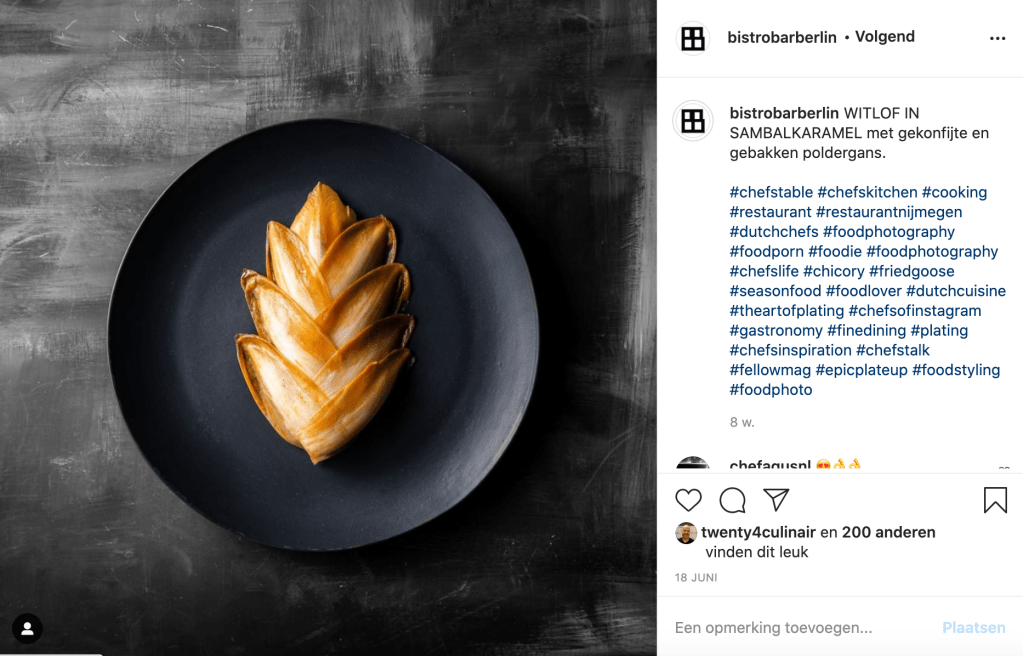This screenshot has height=656, width=1023.
Task: Click the Plaatsen post-comment button
Action: coord(973,627)
